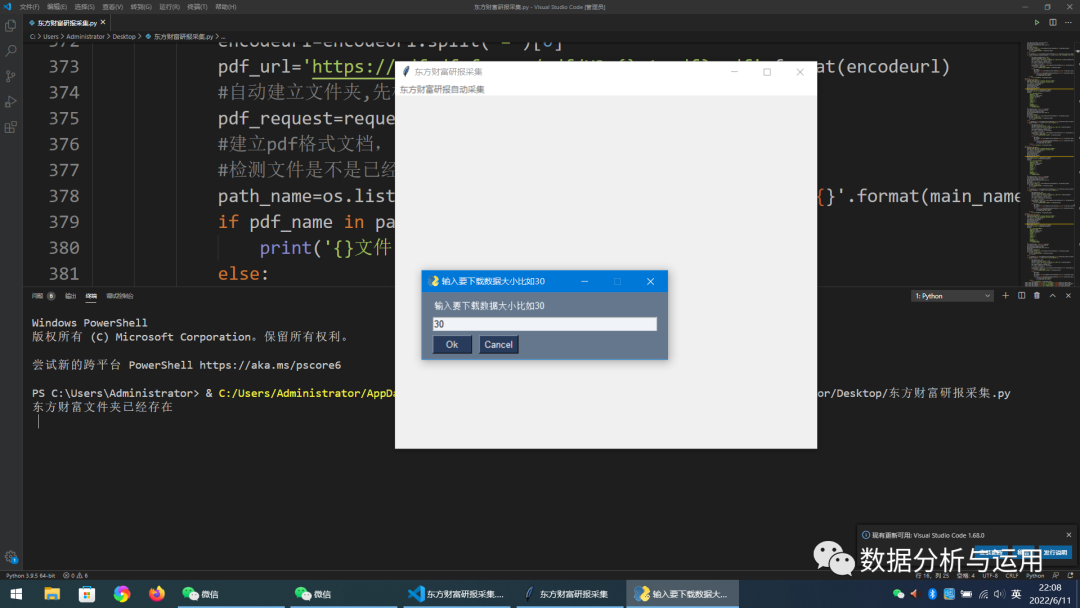Focus the input field containing 30
The width and height of the screenshot is (1080, 608).
pyautogui.click(x=544, y=324)
